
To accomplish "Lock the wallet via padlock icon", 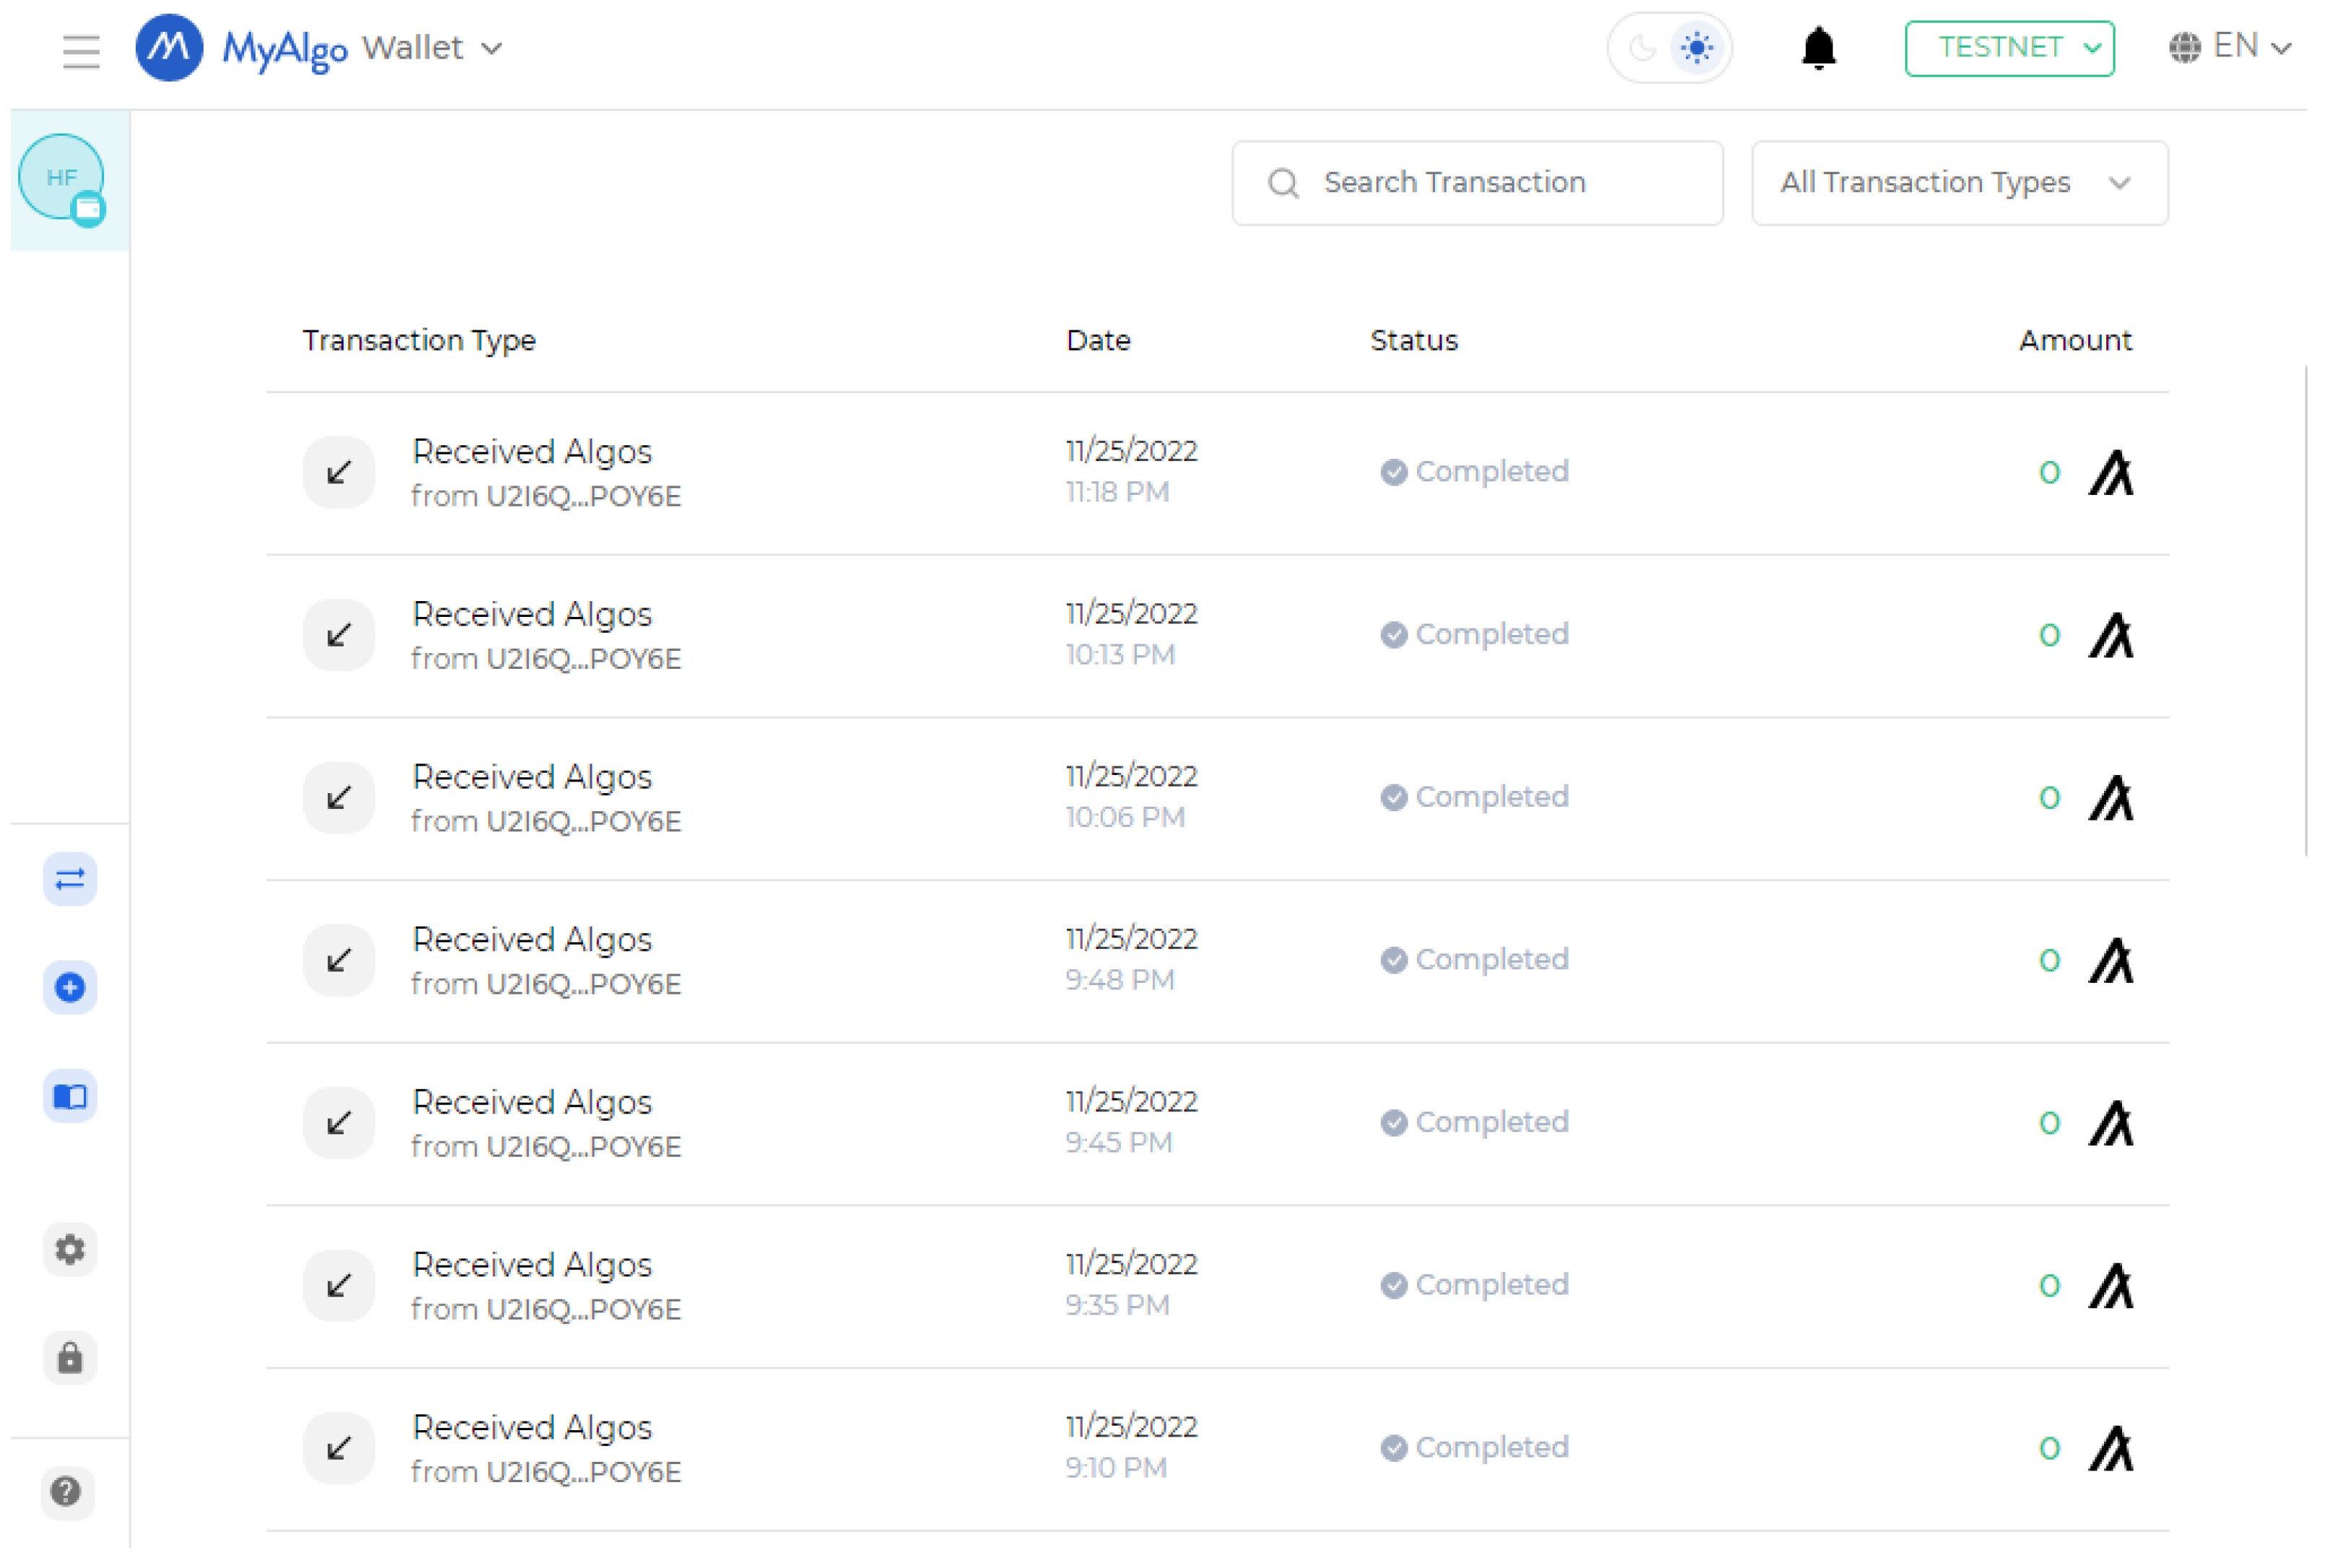I will [x=70, y=1358].
